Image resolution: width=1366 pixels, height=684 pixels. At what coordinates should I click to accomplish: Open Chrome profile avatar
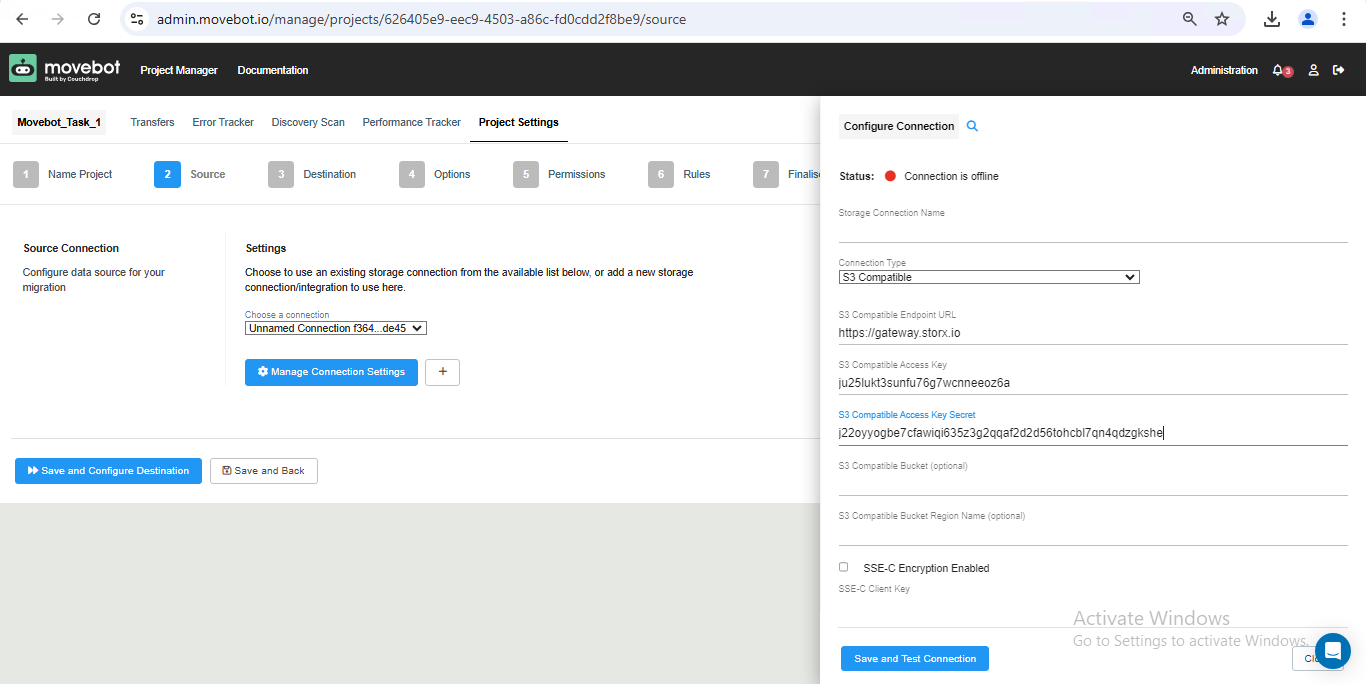[1308, 19]
